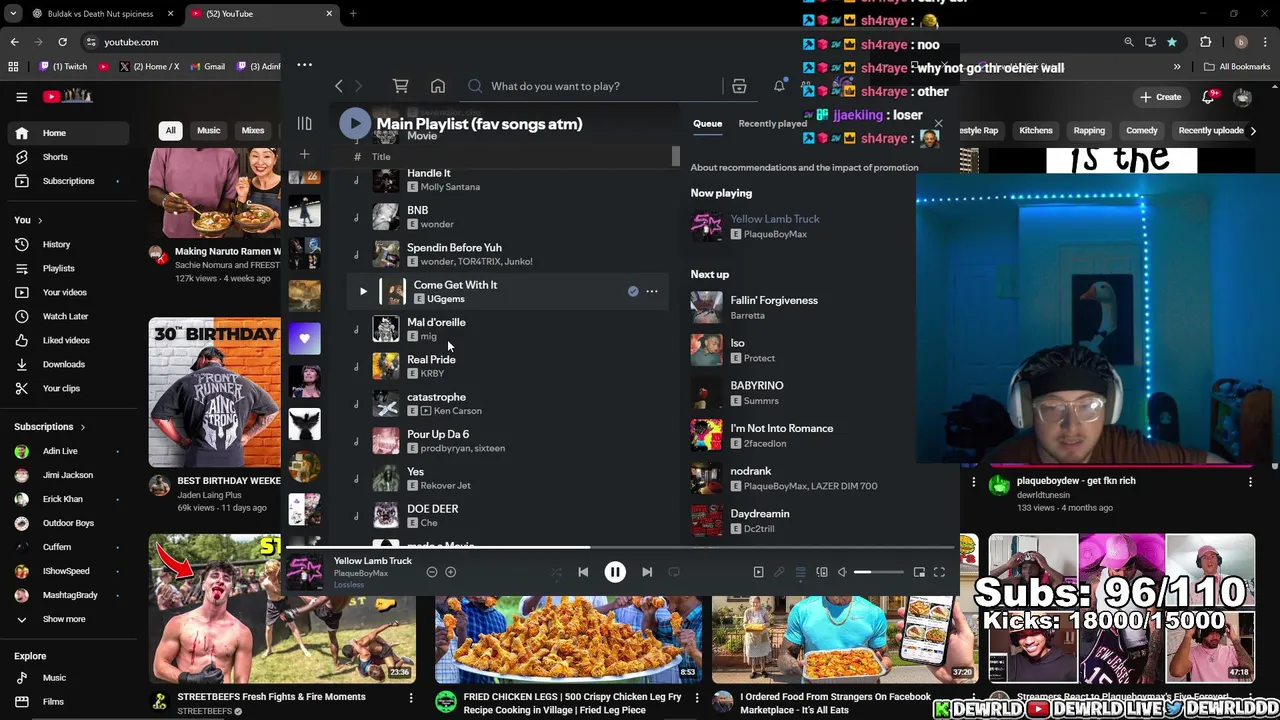Open History in YouTube sidebar
Screen dimensions: 1280x720
pyautogui.click(x=68, y=244)
